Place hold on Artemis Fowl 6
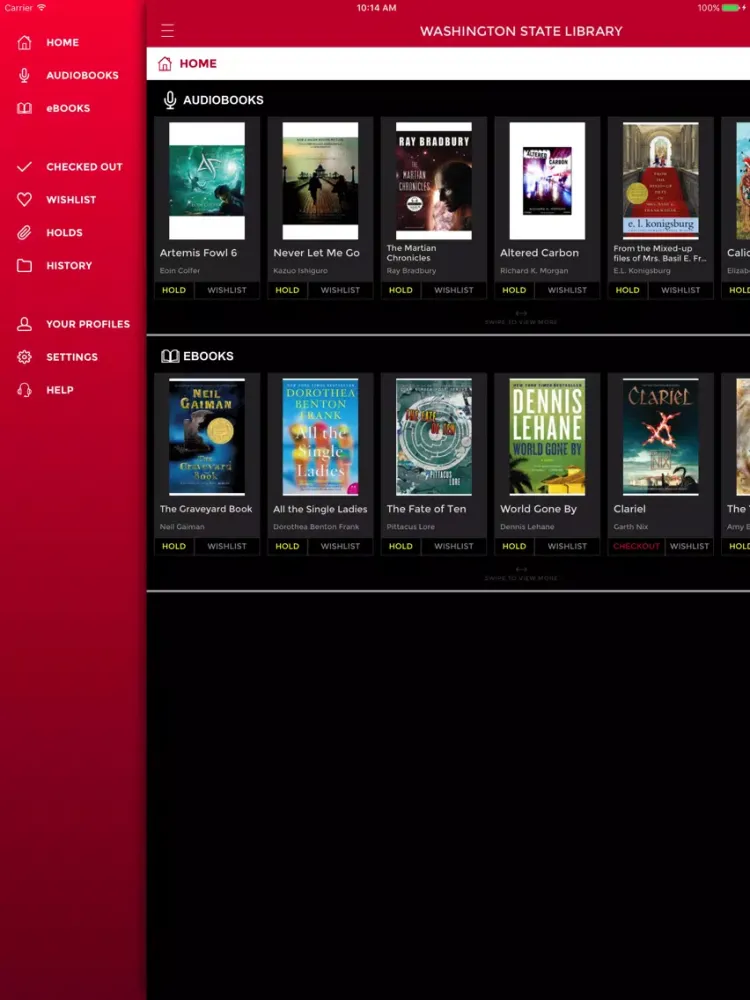 coord(173,290)
